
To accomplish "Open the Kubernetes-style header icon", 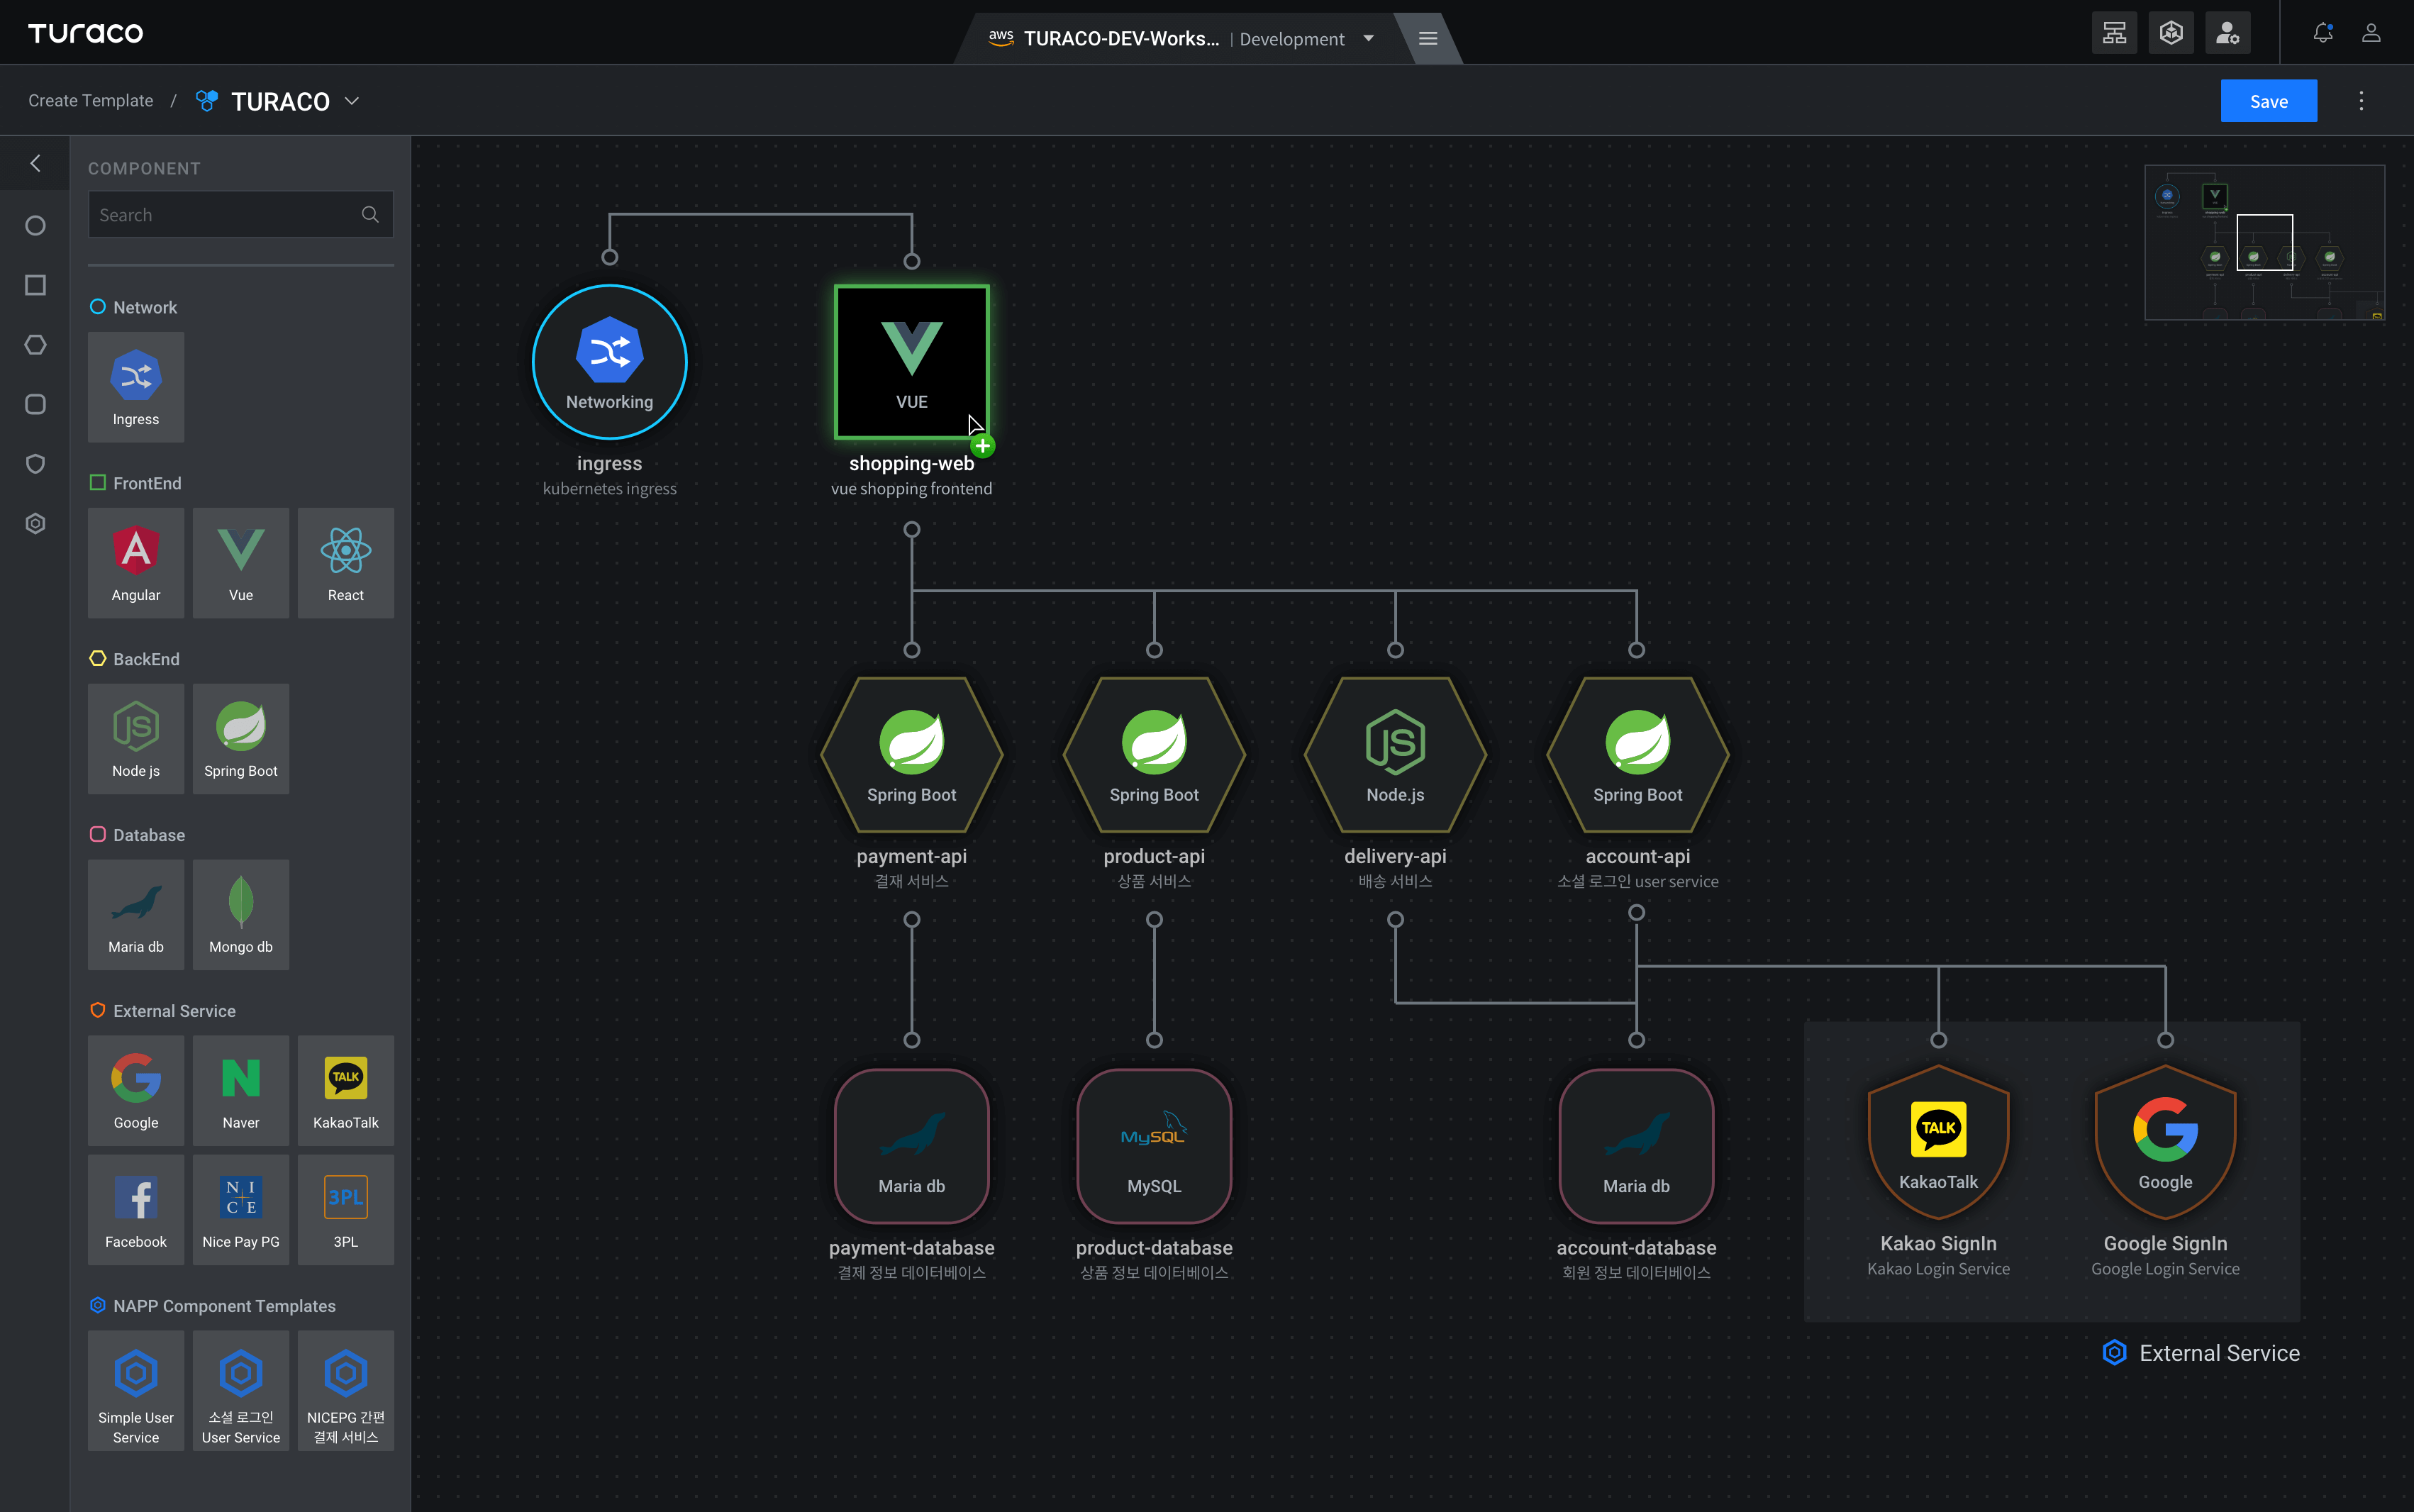I will 2171,33.
